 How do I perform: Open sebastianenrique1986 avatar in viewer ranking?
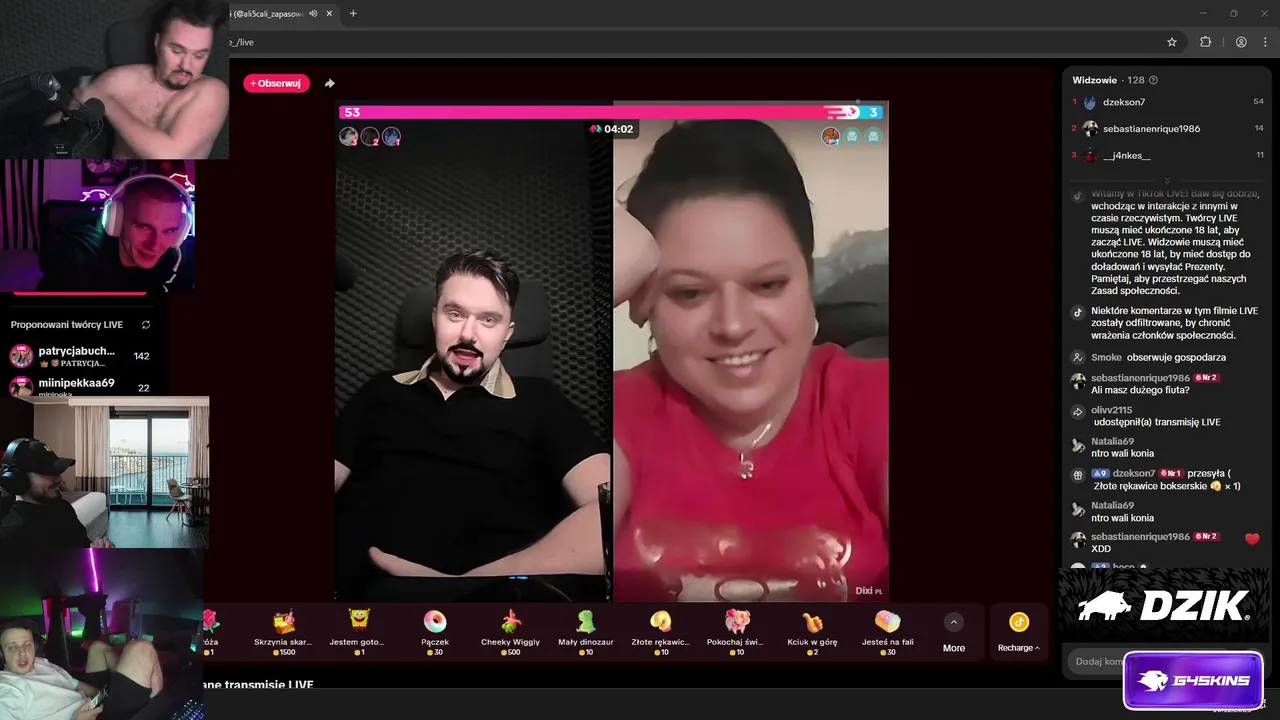pyautogui.click(x=1090, y=128)
